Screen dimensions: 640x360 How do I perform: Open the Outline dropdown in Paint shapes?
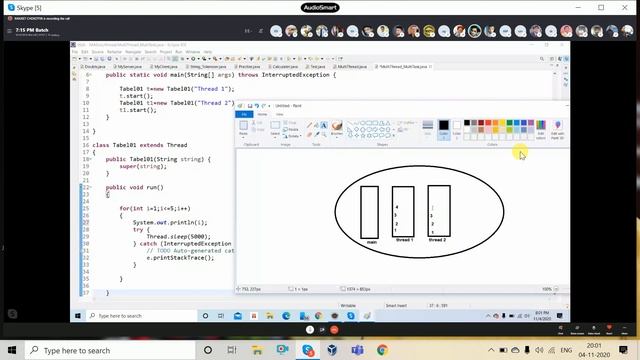click(x=406, y=122)
